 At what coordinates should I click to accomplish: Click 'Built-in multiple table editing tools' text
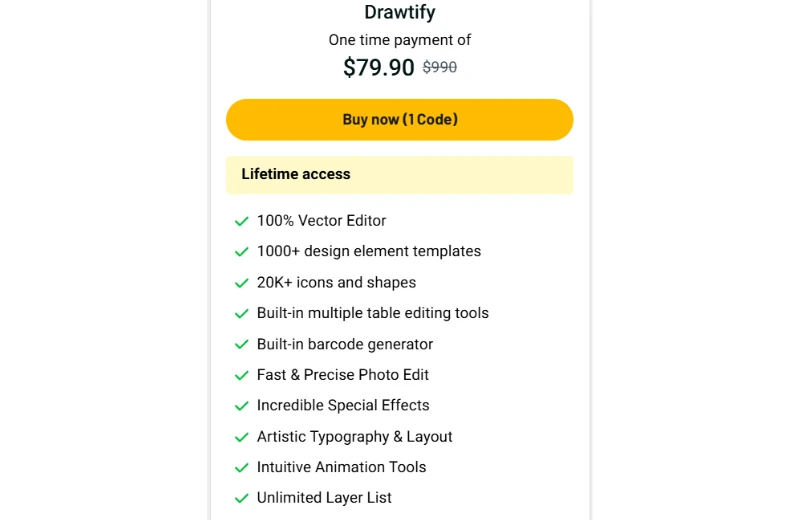pos(373,313)
